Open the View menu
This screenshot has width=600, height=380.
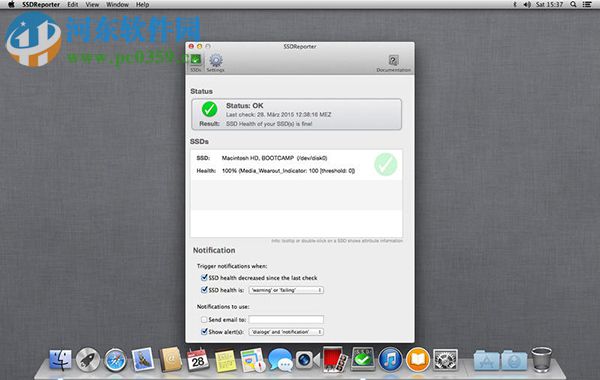[x=92, y=5]
